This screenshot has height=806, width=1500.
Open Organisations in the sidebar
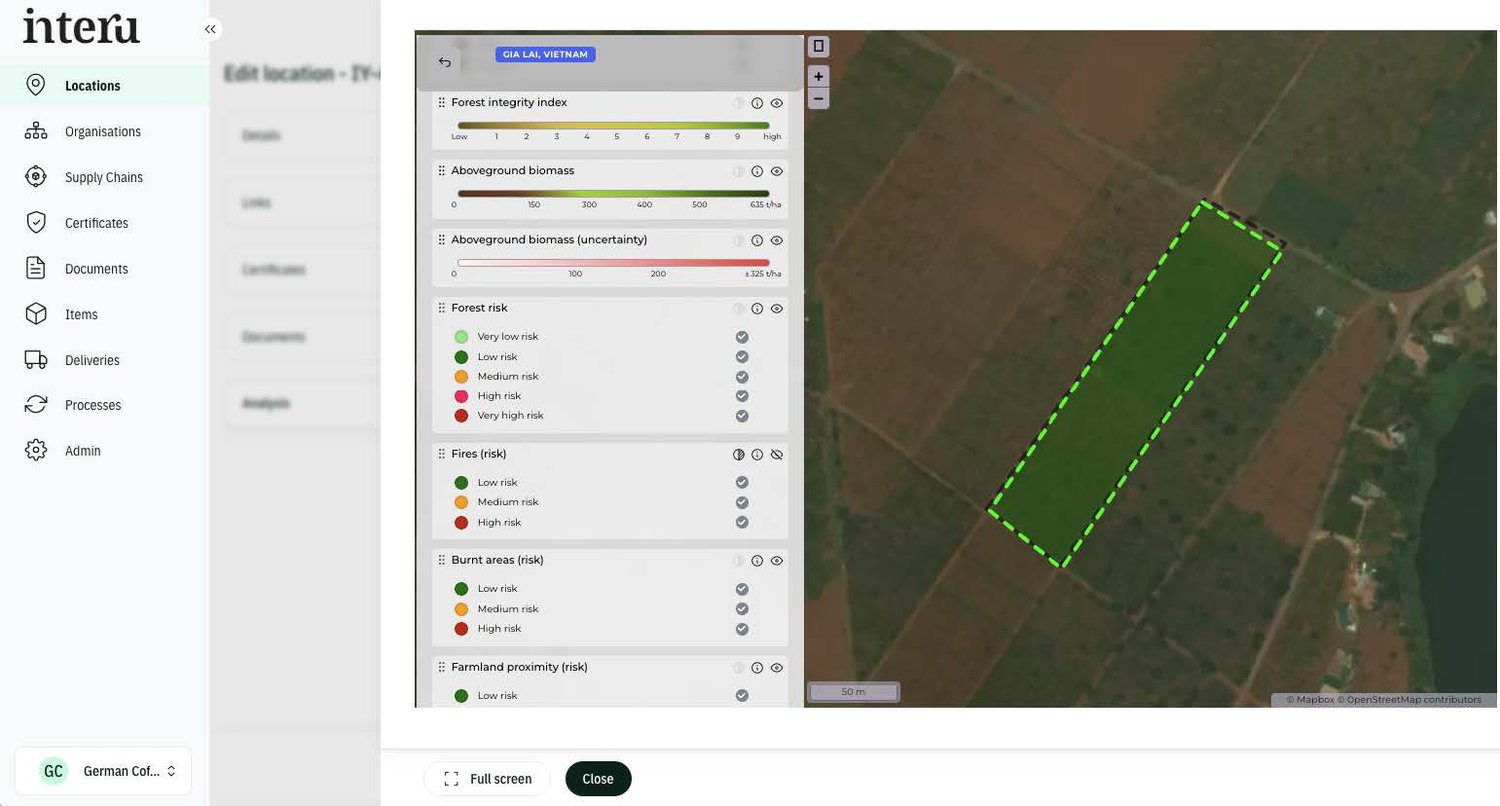click(x=104, y=131)
